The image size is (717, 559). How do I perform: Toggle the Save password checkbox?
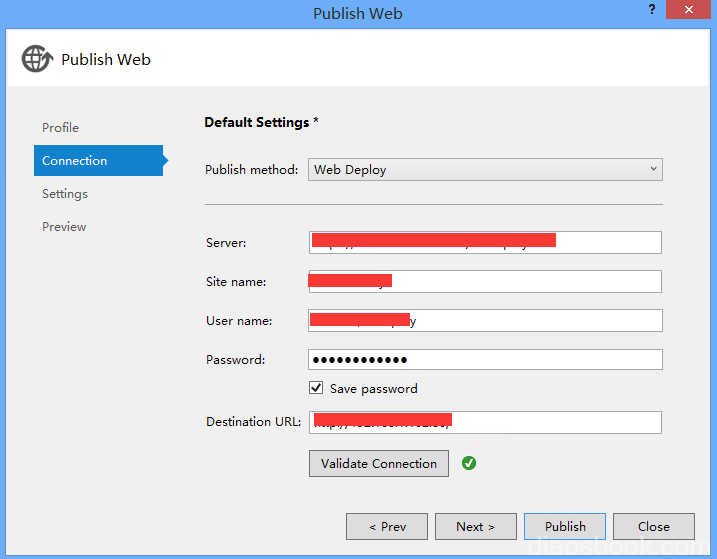[x=316, y=388]
